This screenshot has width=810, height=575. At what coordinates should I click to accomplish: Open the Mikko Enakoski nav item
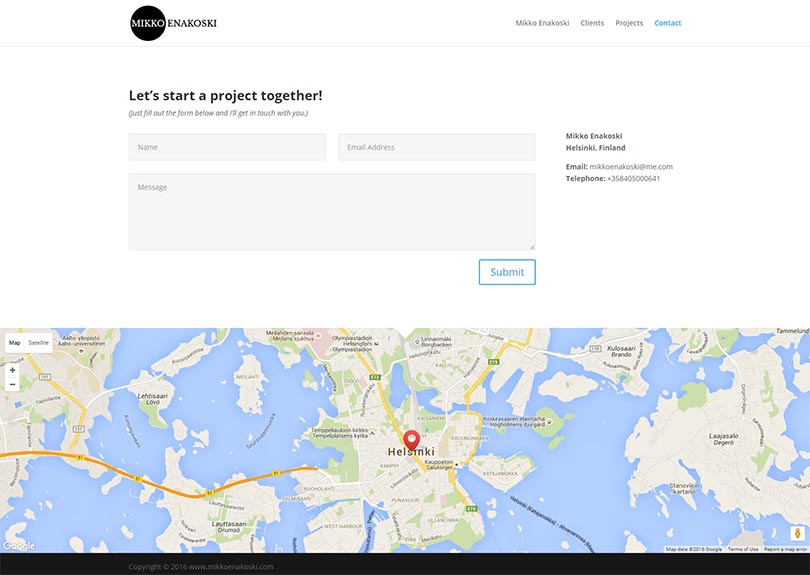point(542,23)
